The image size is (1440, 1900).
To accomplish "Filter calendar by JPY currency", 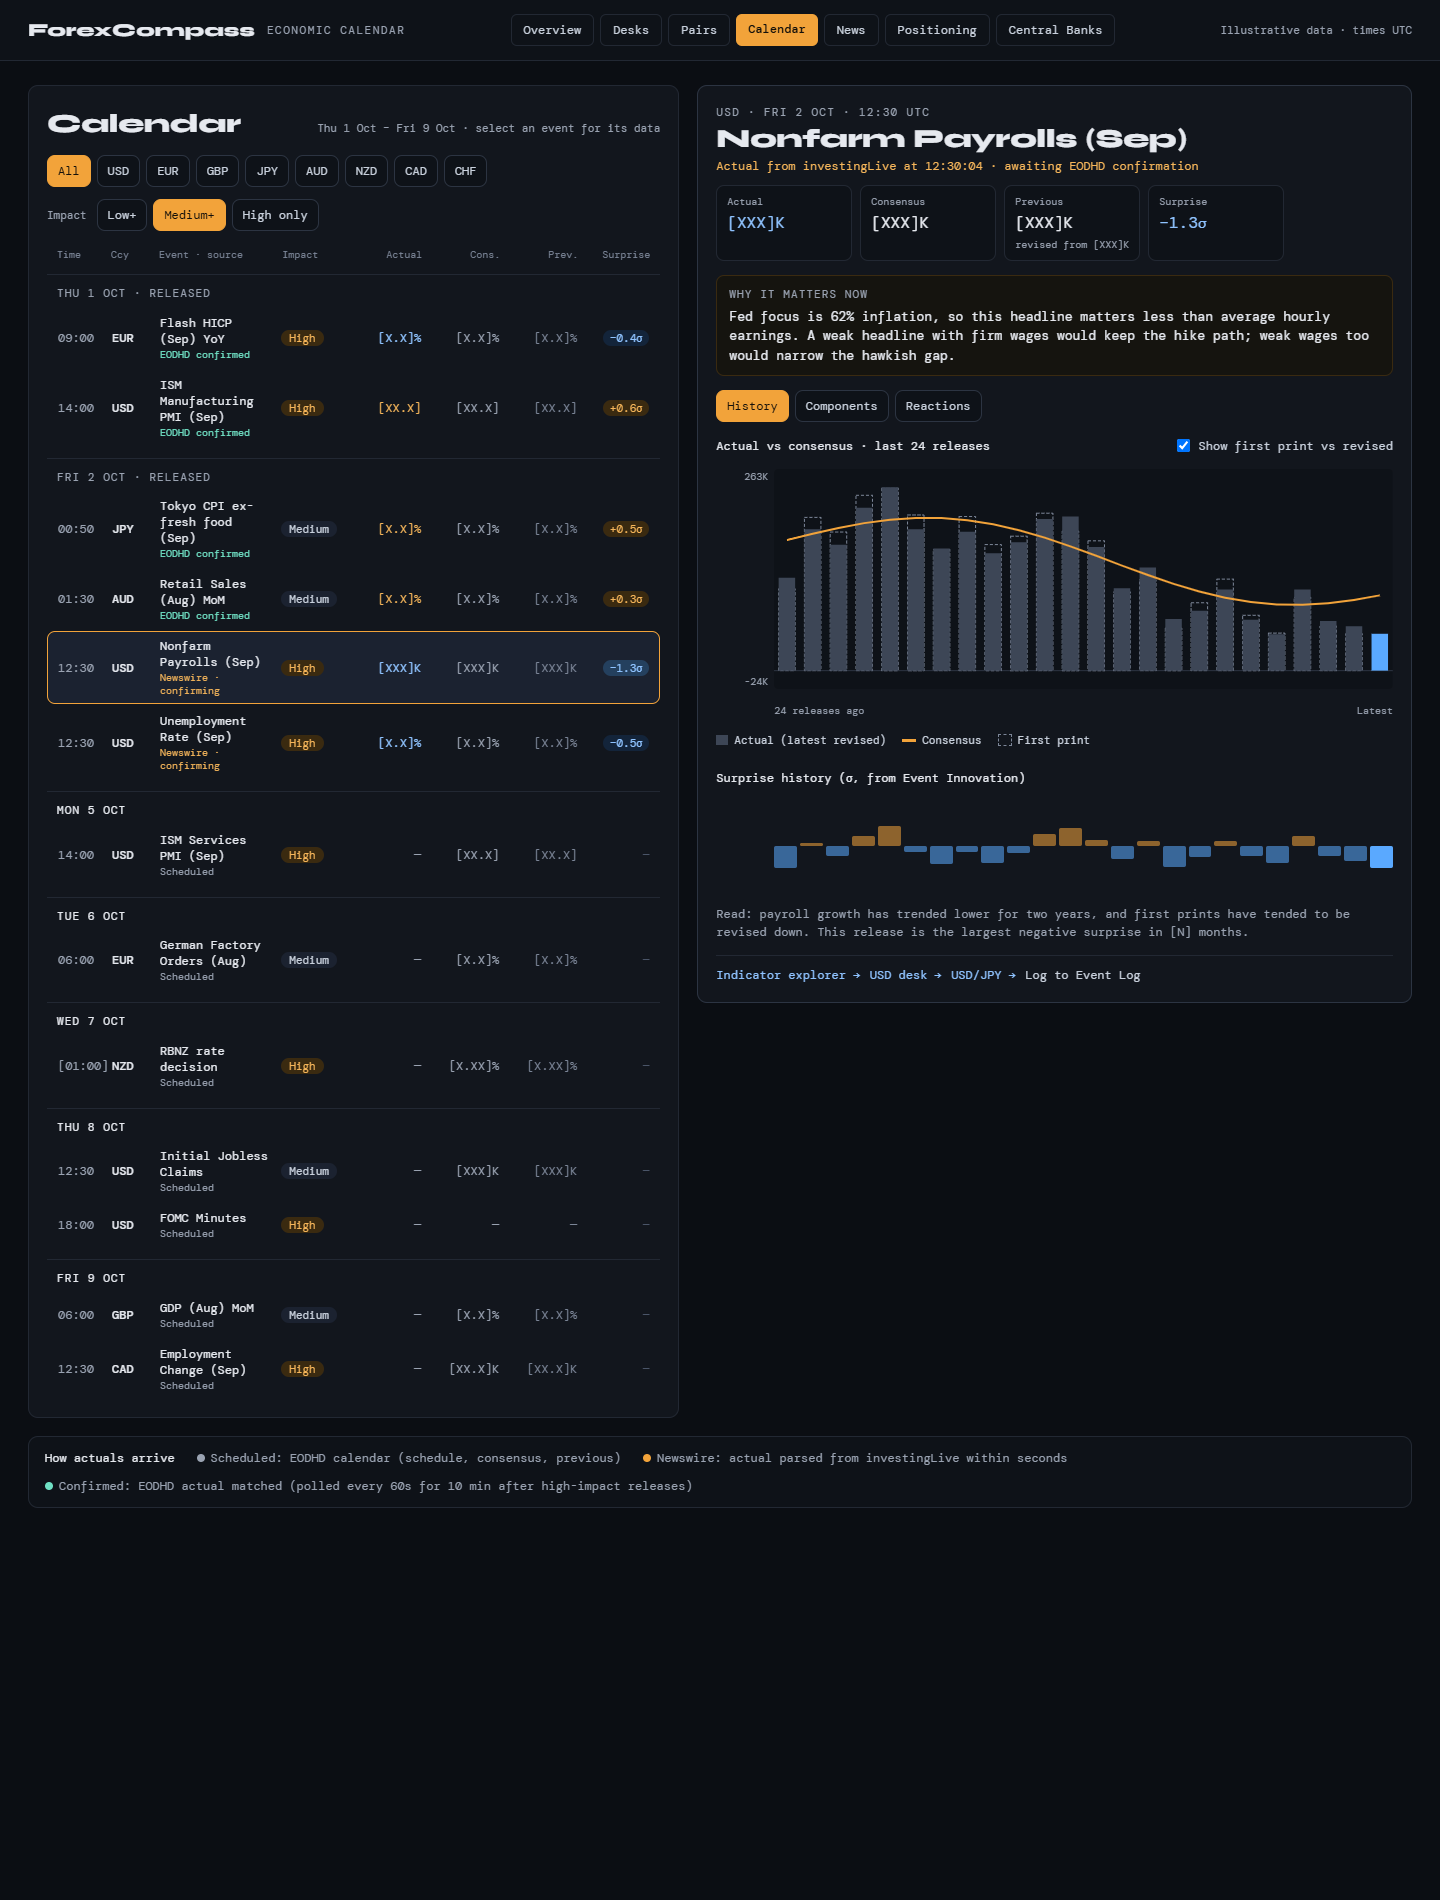I will [267, 171].
